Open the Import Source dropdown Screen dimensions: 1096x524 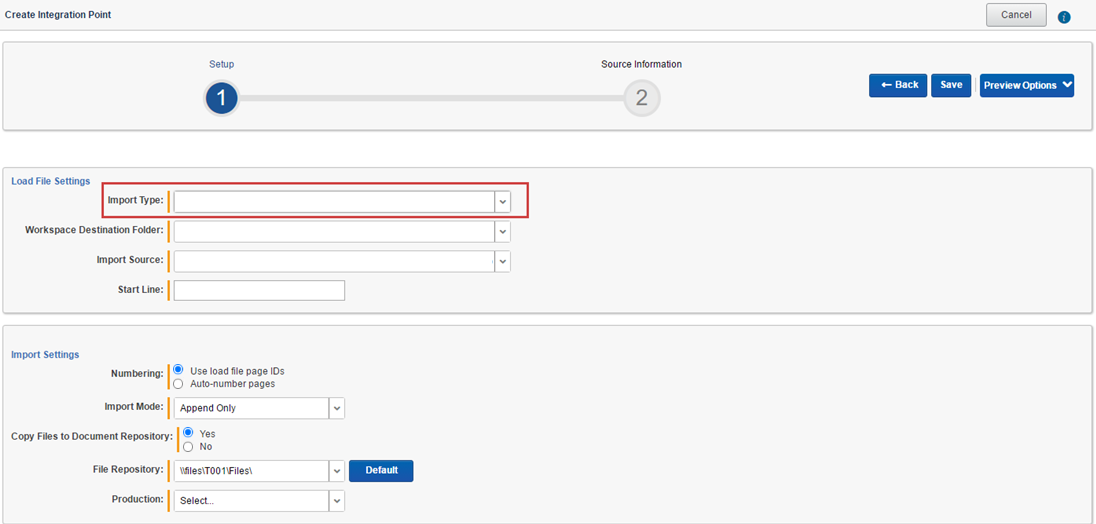[x=342, y=261]
